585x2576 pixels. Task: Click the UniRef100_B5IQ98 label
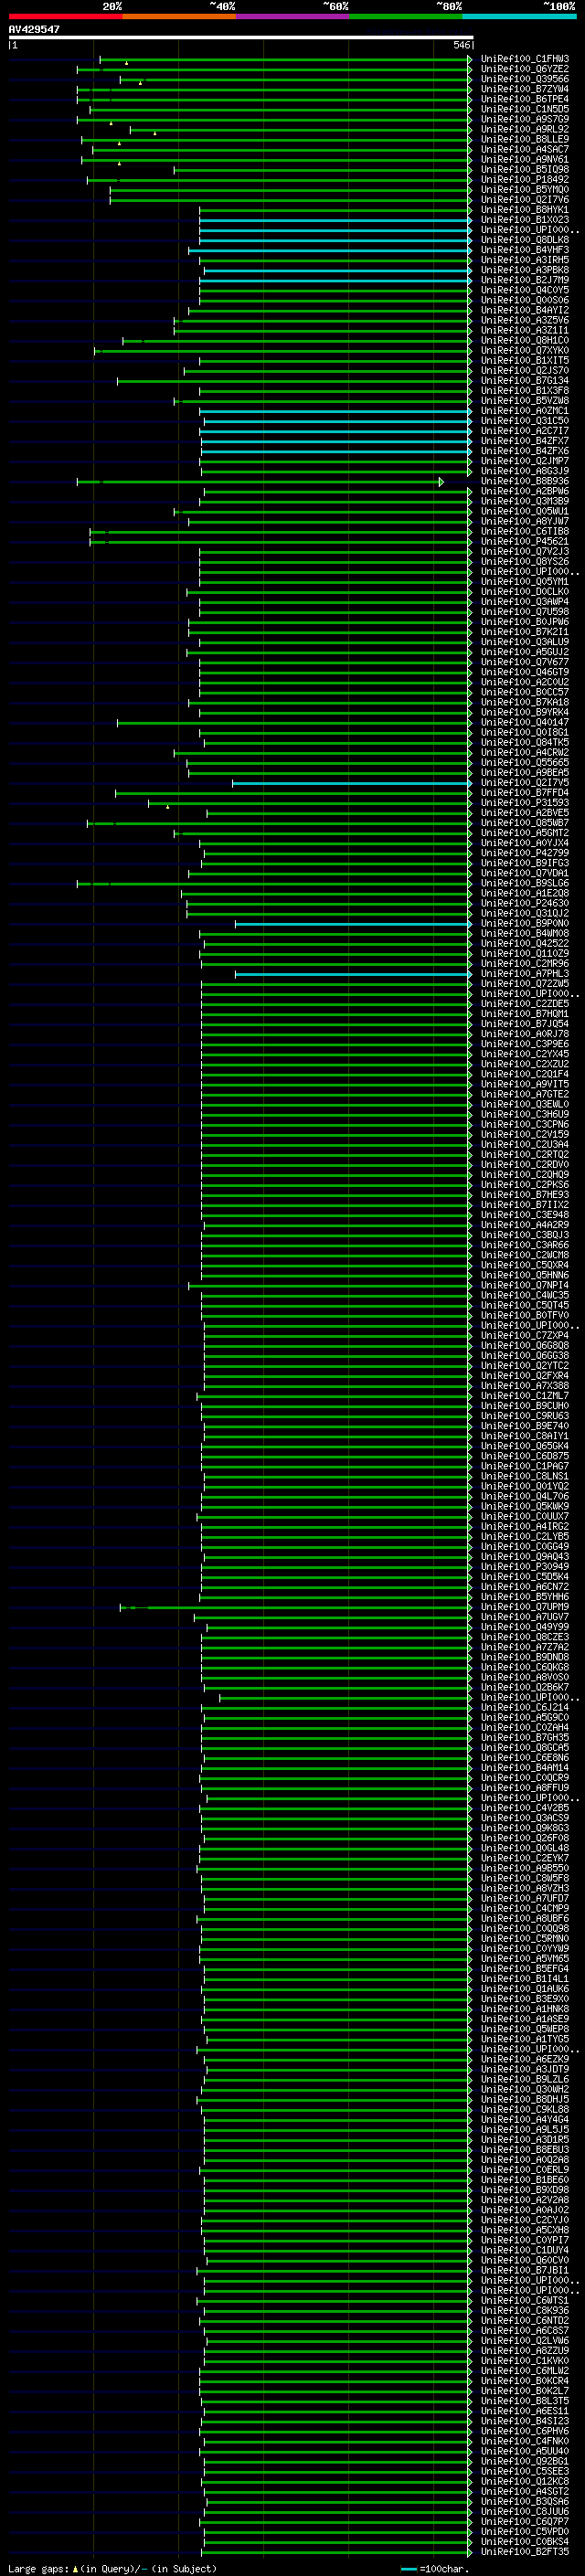[x=525, y=169]
